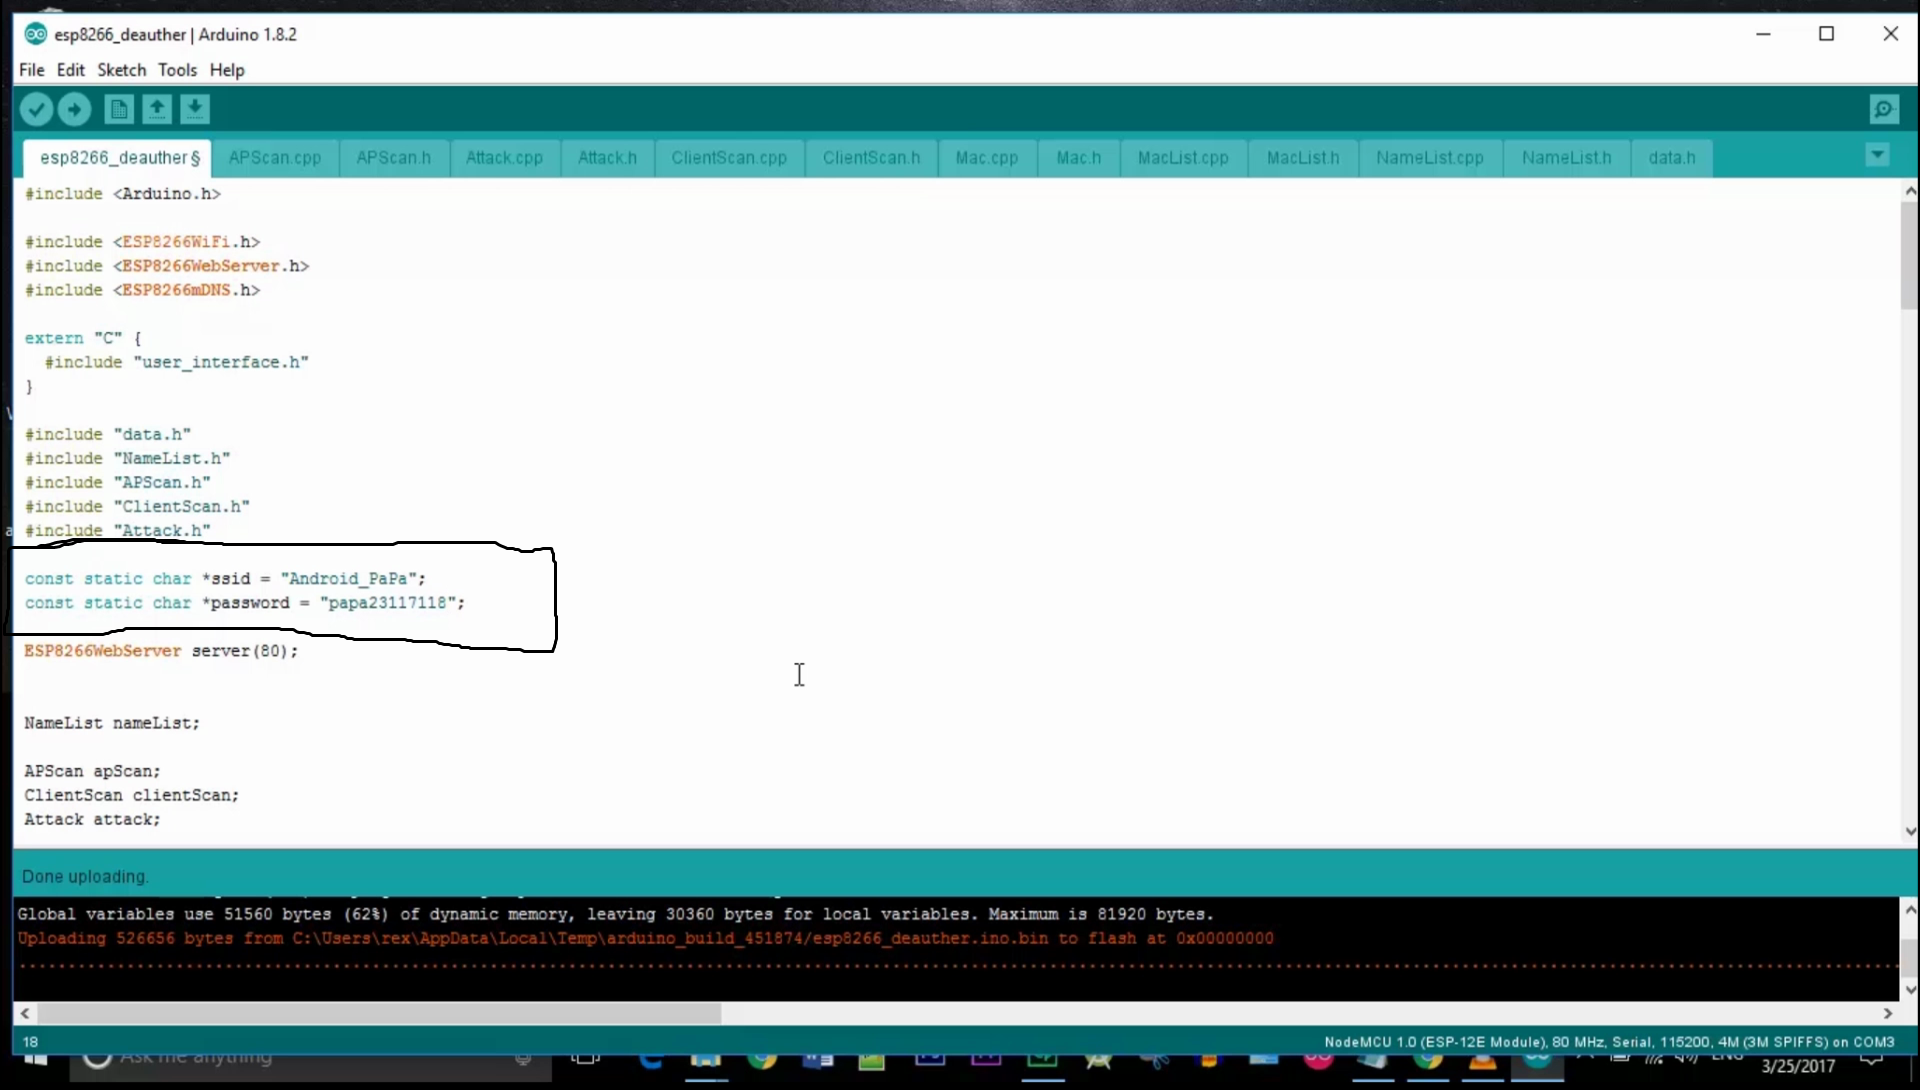Click the 'ESP8266WebServer server(80);' line
This screenshot has width=1920, height=1090.
coord(161,651)
